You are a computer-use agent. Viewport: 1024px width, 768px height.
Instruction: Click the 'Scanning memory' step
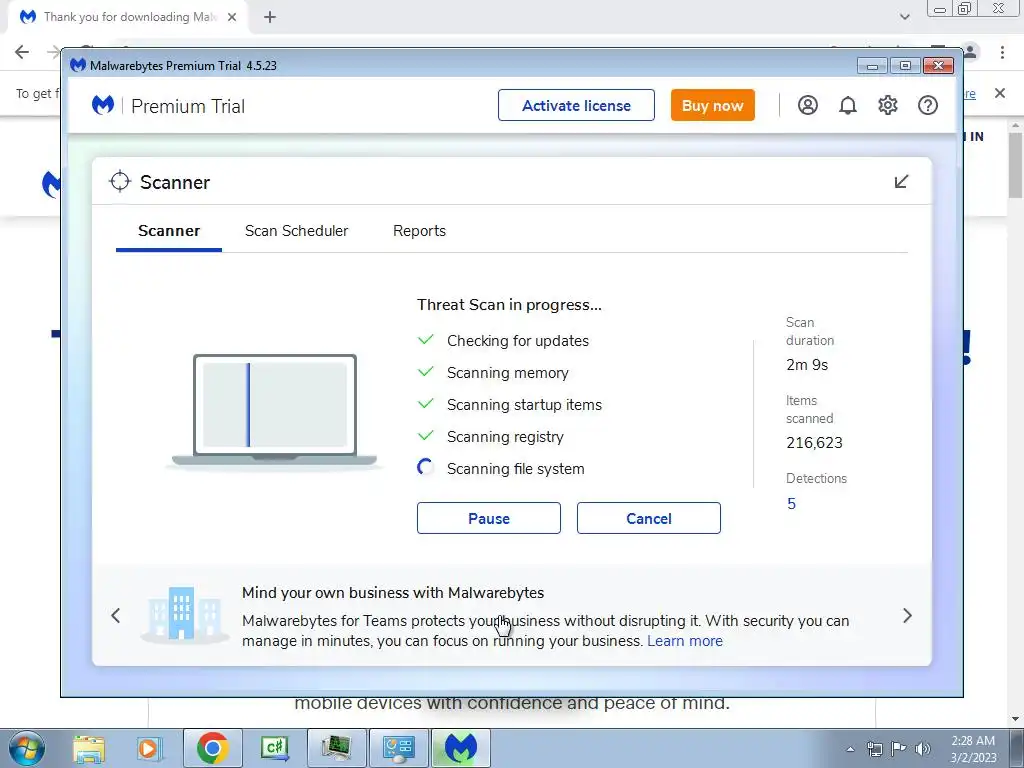(x=507, y=372)
